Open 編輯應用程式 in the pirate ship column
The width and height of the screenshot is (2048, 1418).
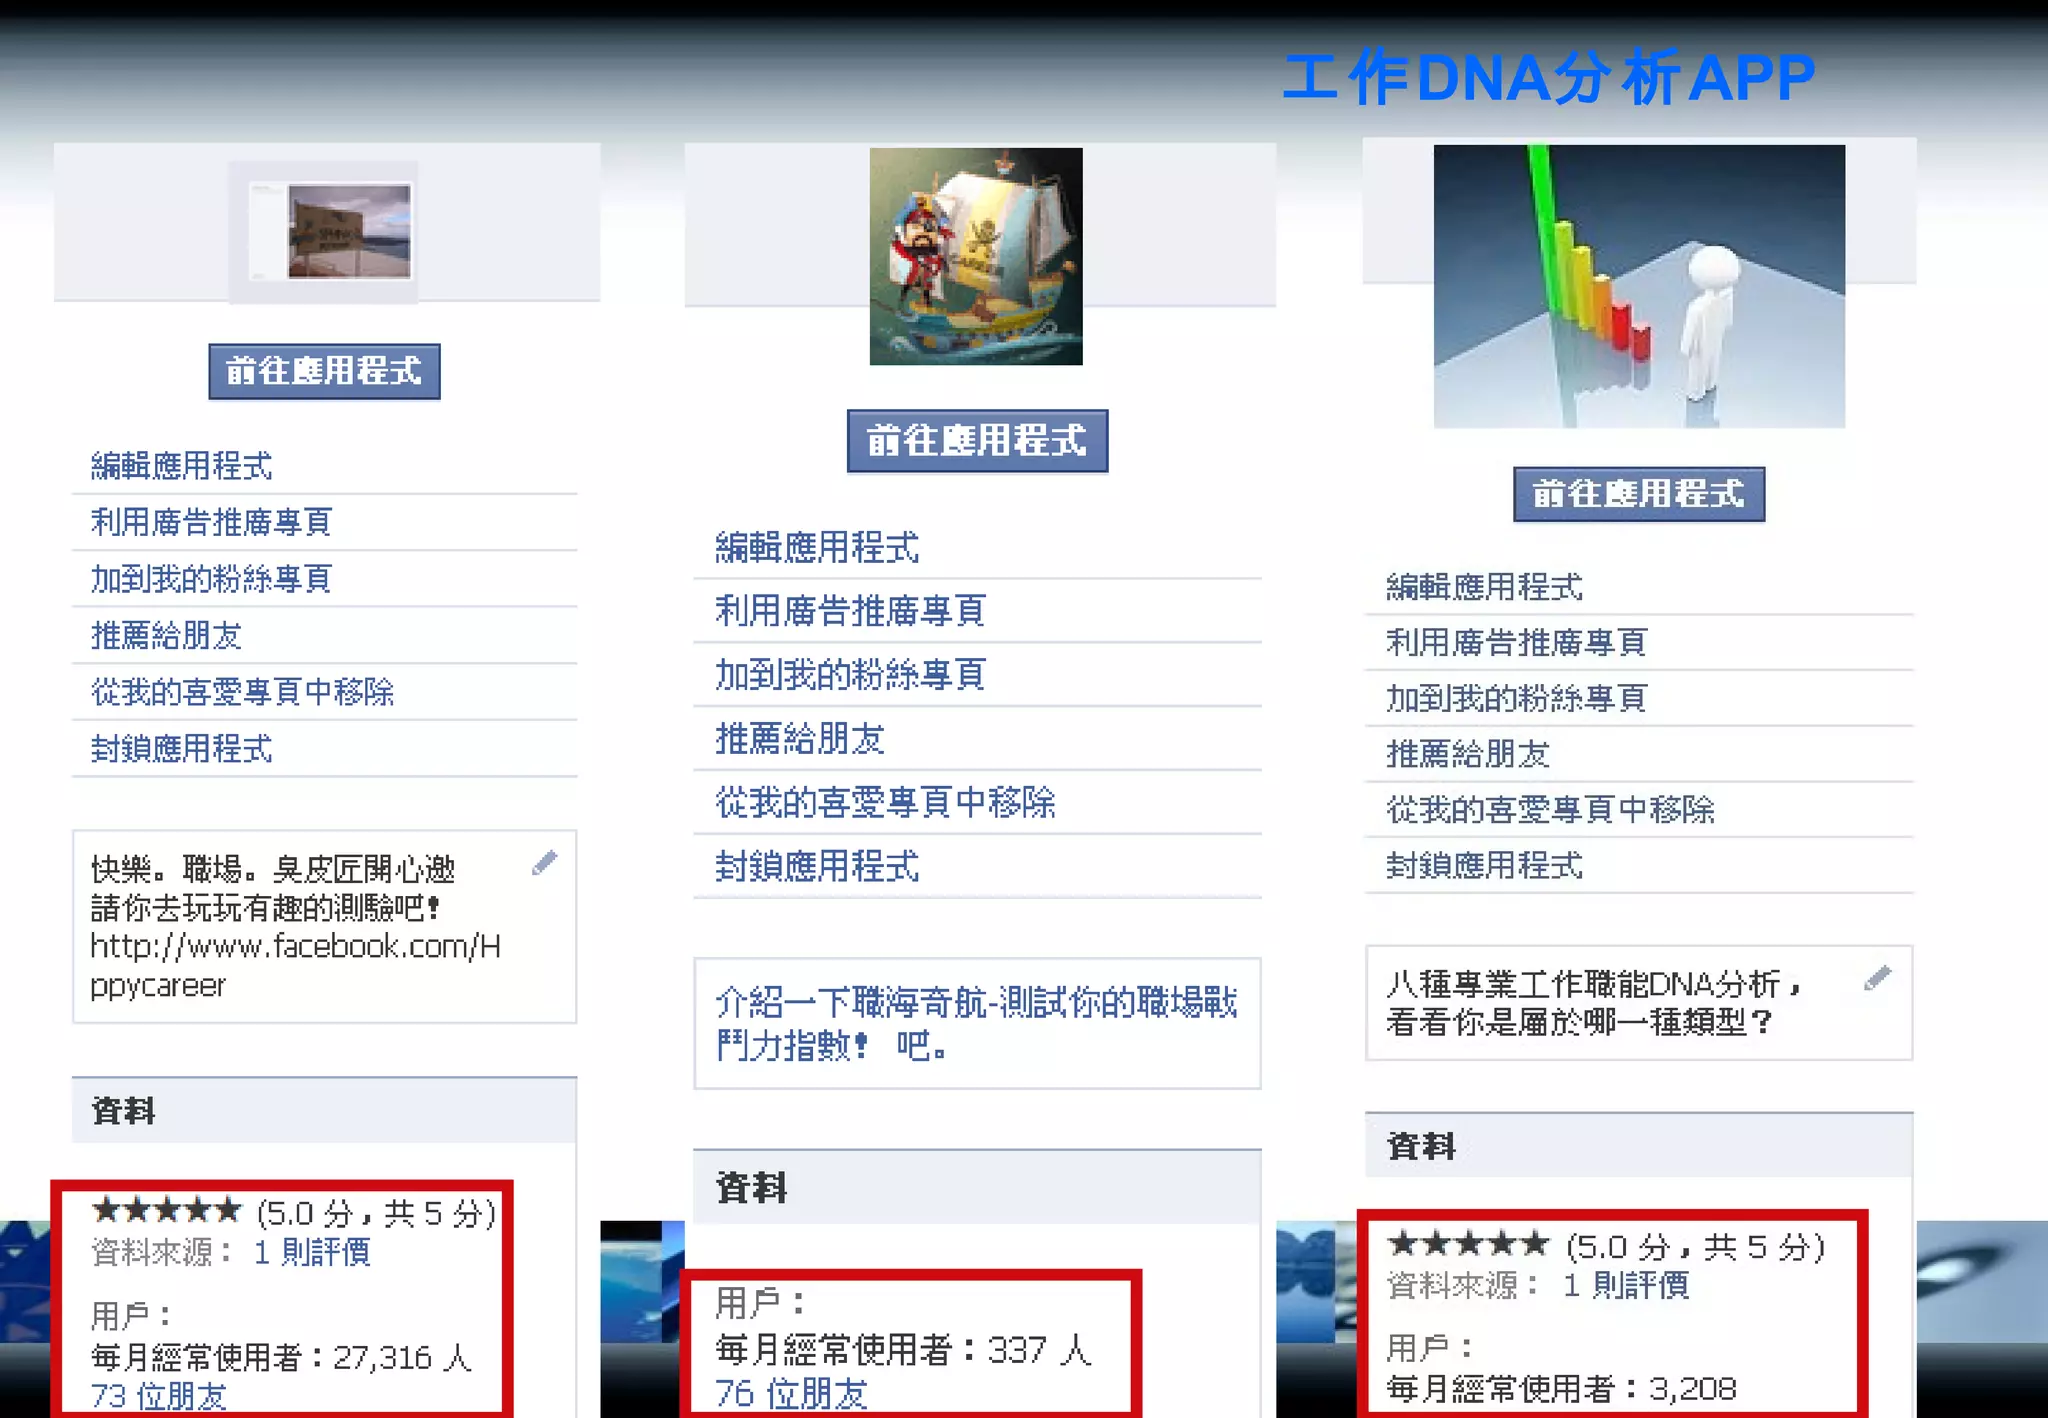click(x=817, y=547)
